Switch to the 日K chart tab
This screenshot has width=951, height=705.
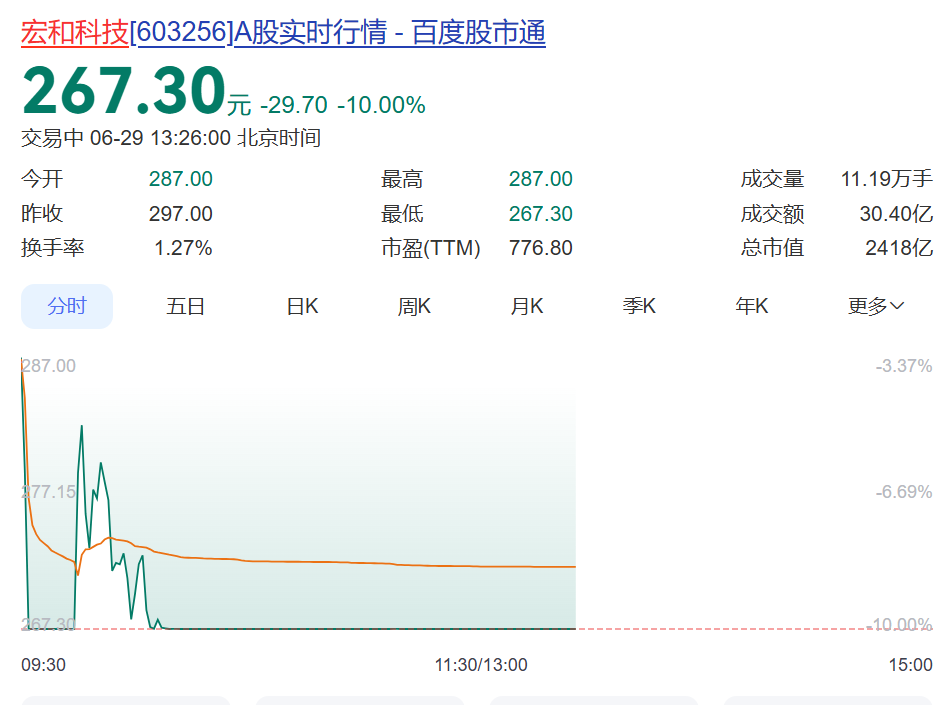click(302, 306)
